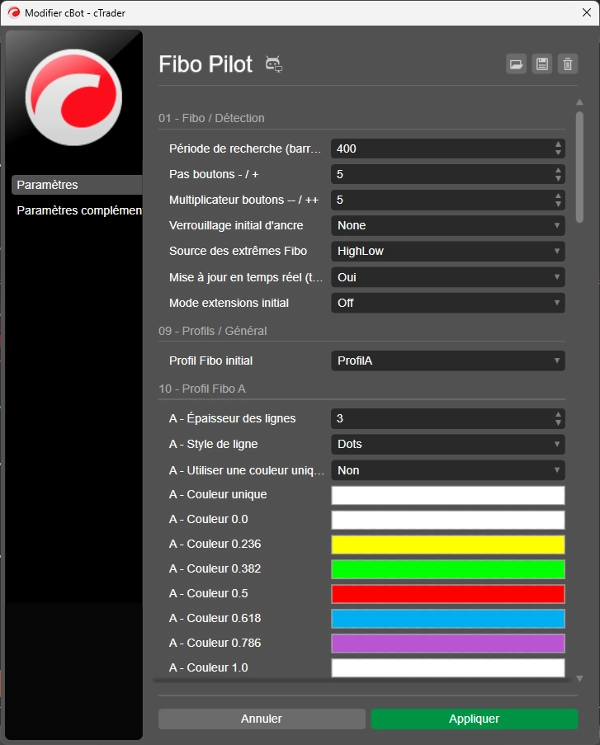Change the red A - Couleur 0.5 swatch

(448, 594)
